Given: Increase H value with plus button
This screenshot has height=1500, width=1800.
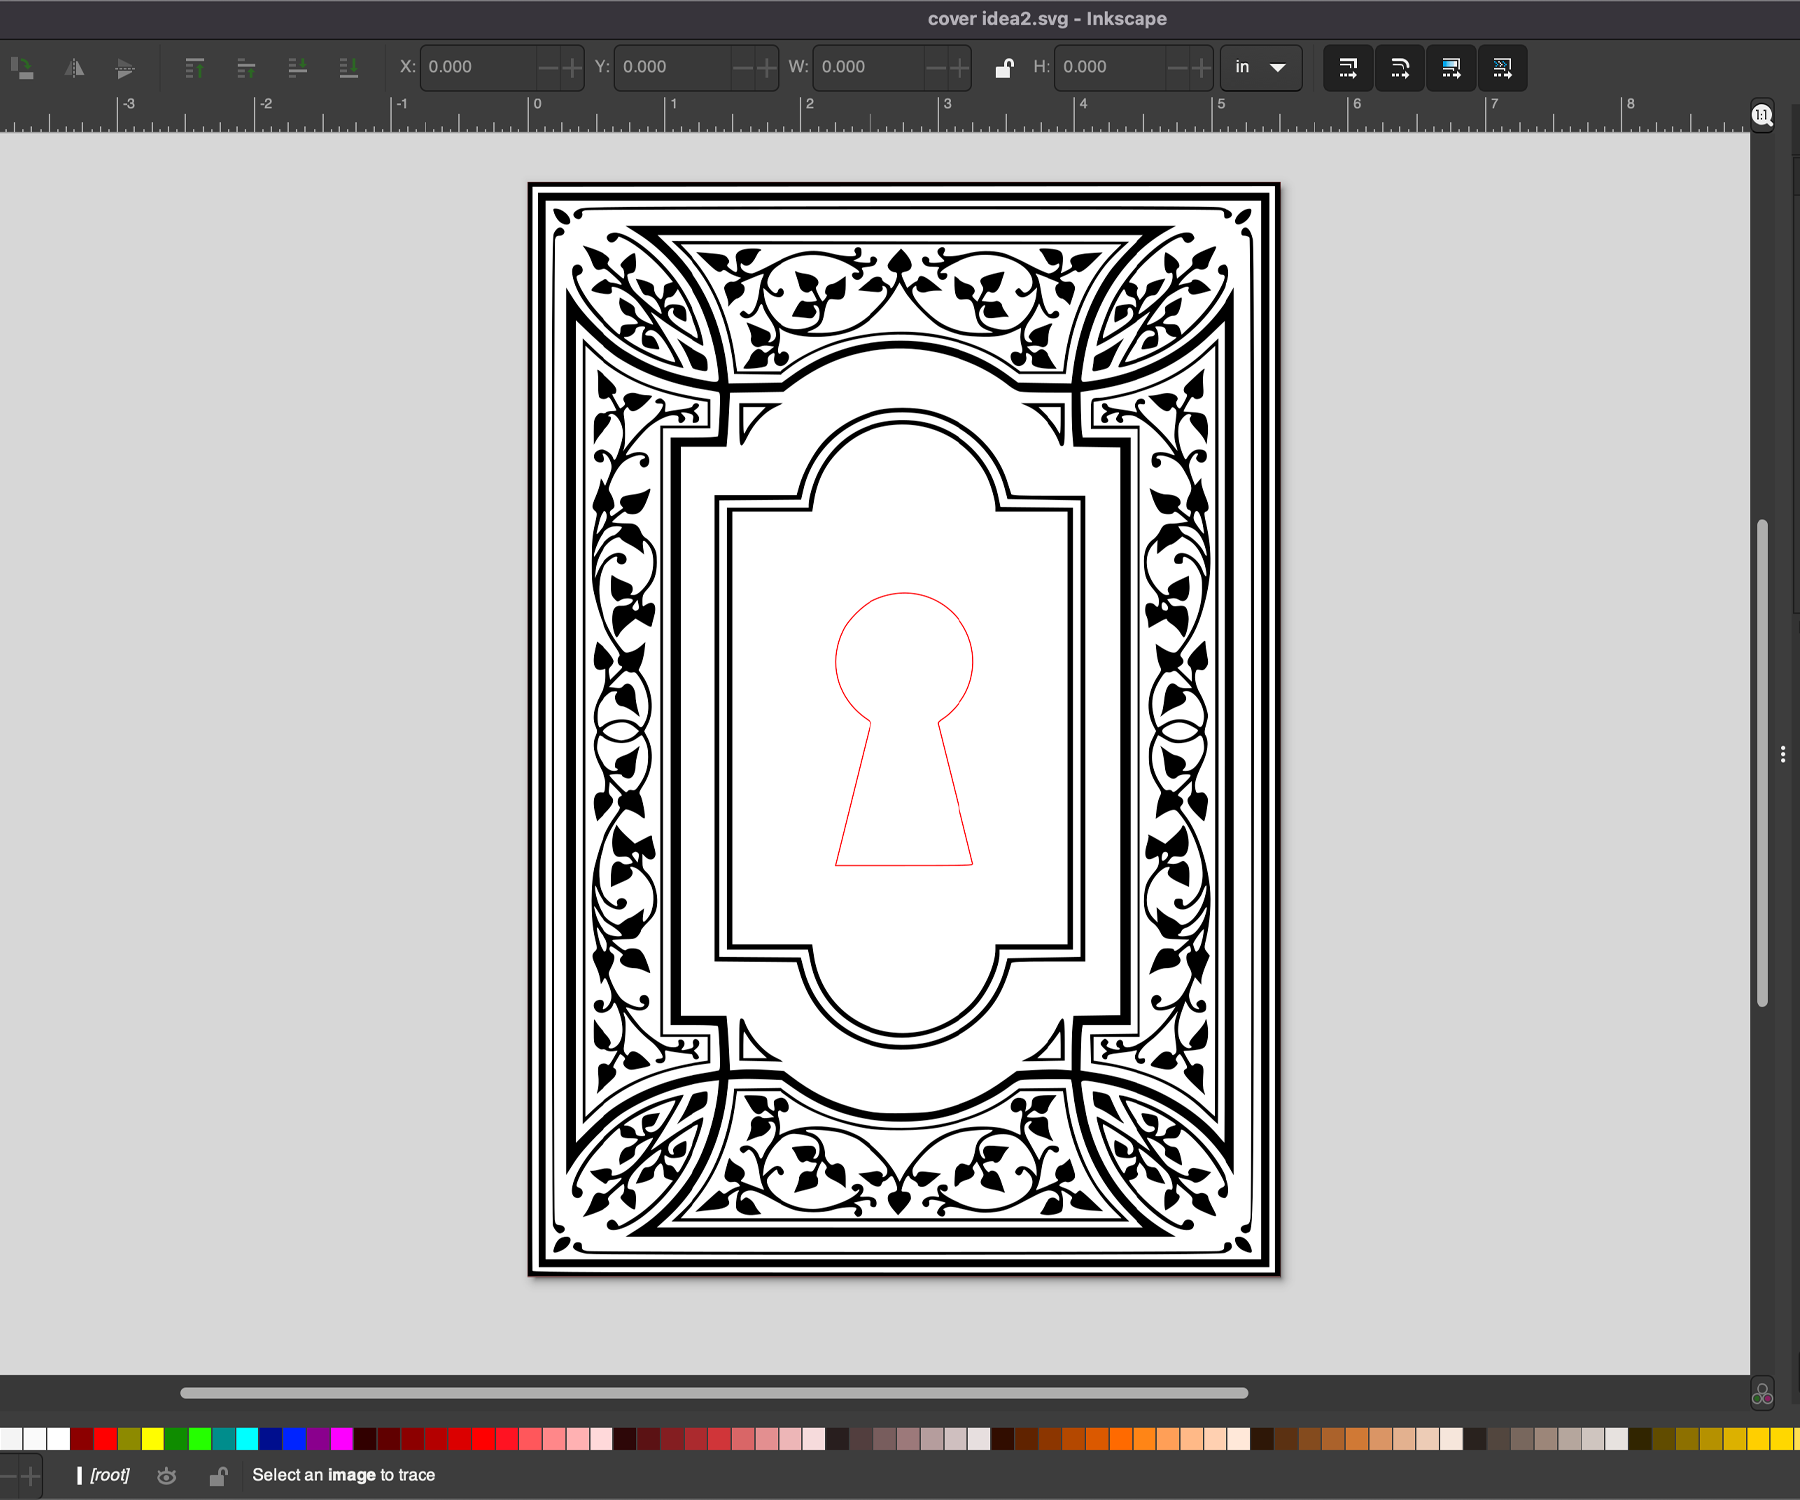Looking at the screenshot, I should [x=1201, y=68].
